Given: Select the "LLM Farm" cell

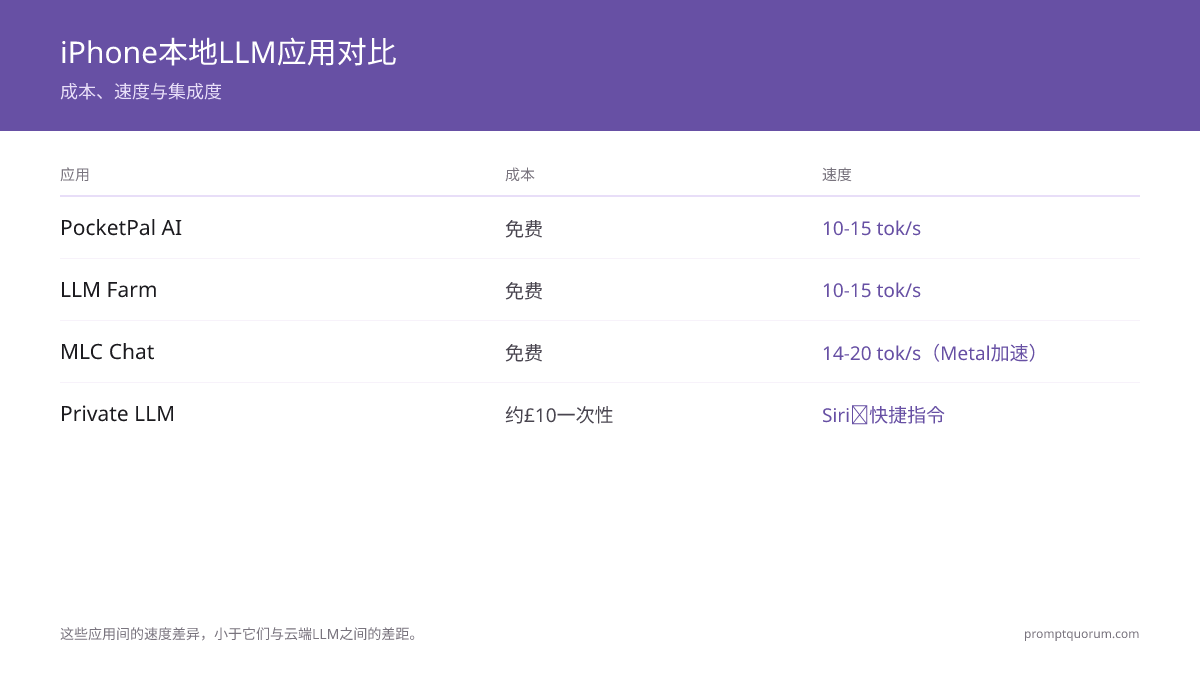Looking at the screenshot, I should pos(108,290).
